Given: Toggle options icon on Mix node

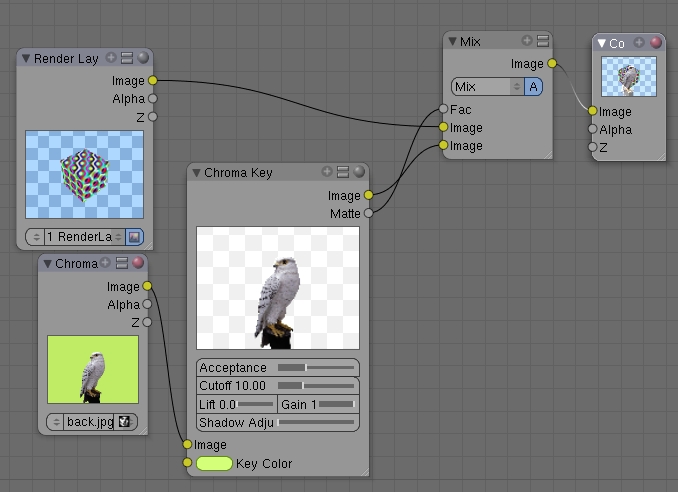Looking at the screenshot, I should click(x=543, y=41).
